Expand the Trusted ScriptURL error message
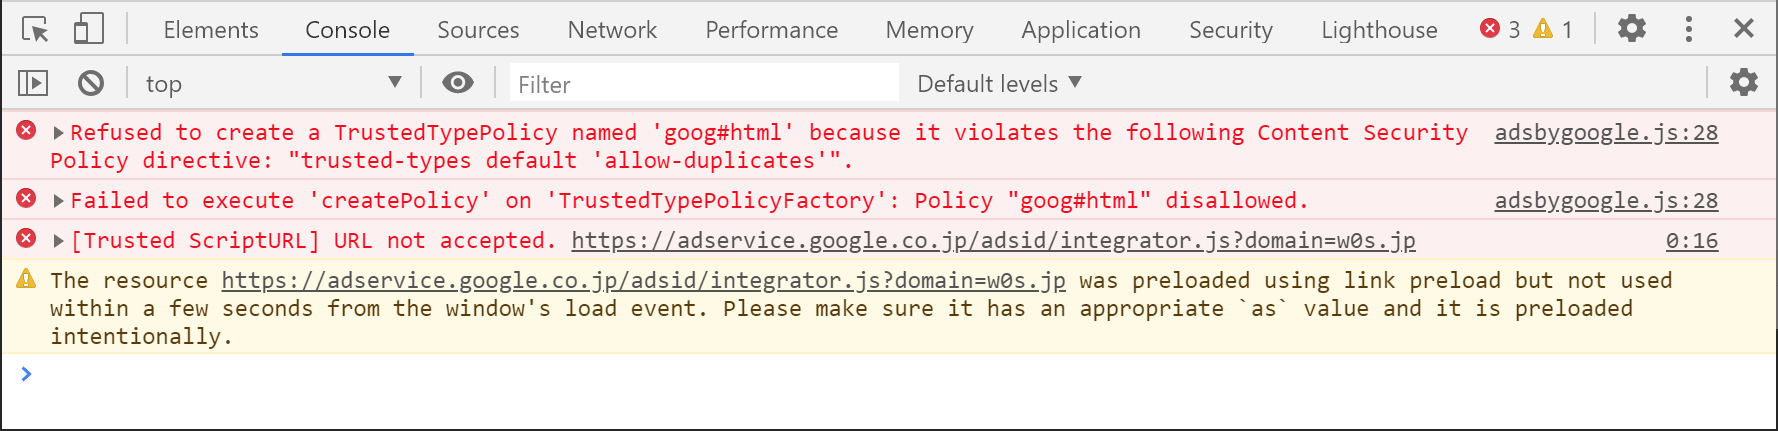Viewport: 1778px width, 431px height. tap(58, 241)
